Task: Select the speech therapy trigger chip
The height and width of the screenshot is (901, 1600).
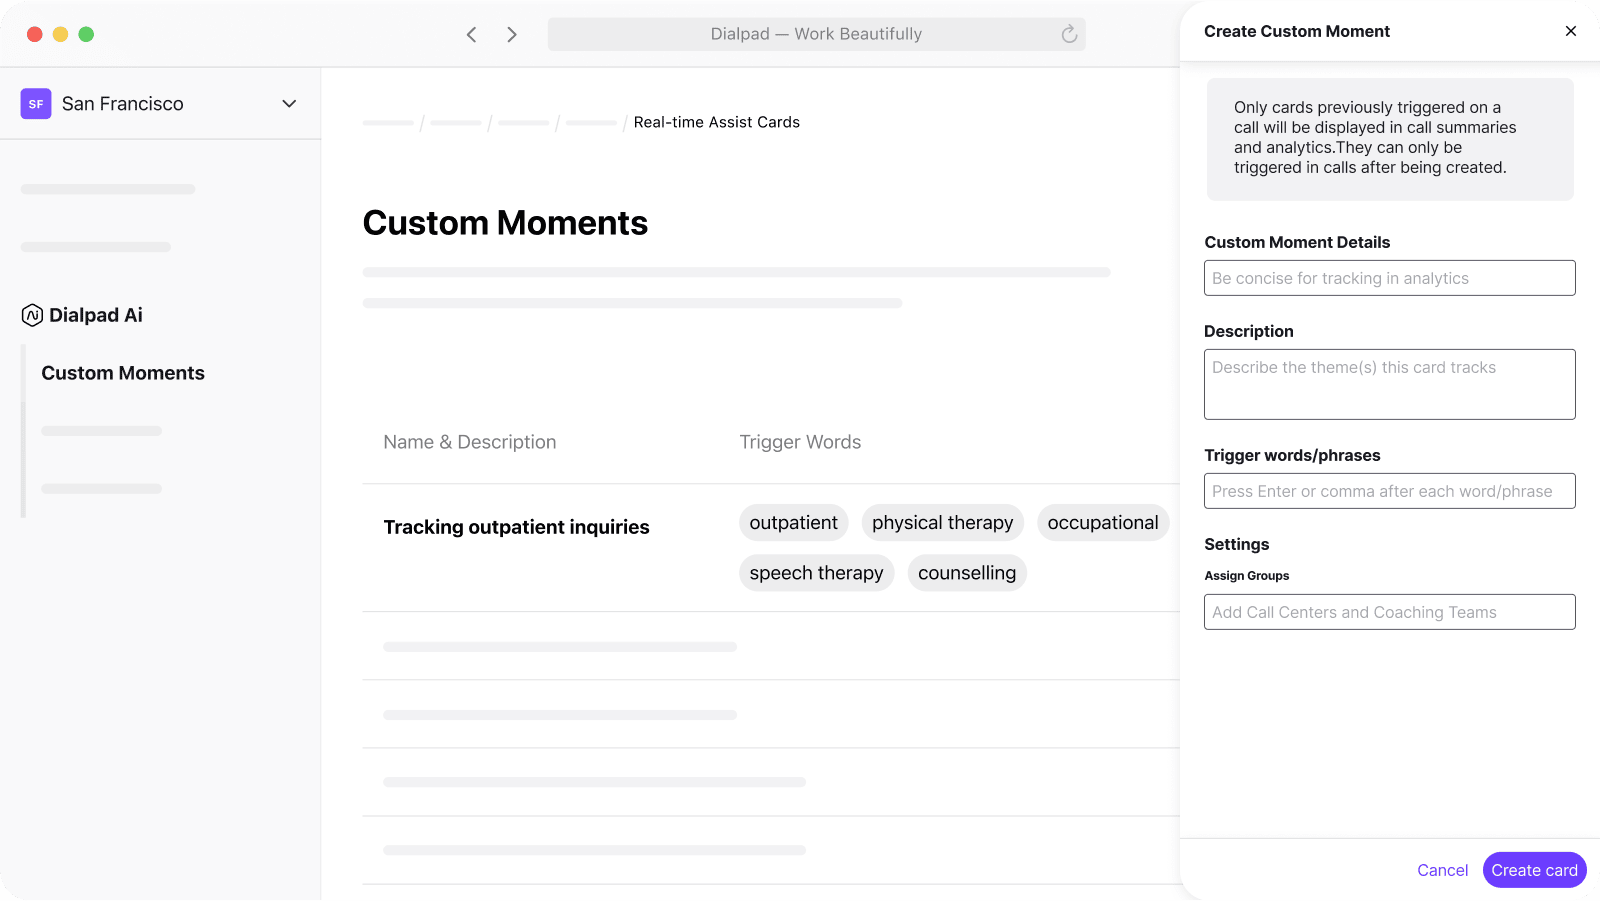Action: click(816, 572)
